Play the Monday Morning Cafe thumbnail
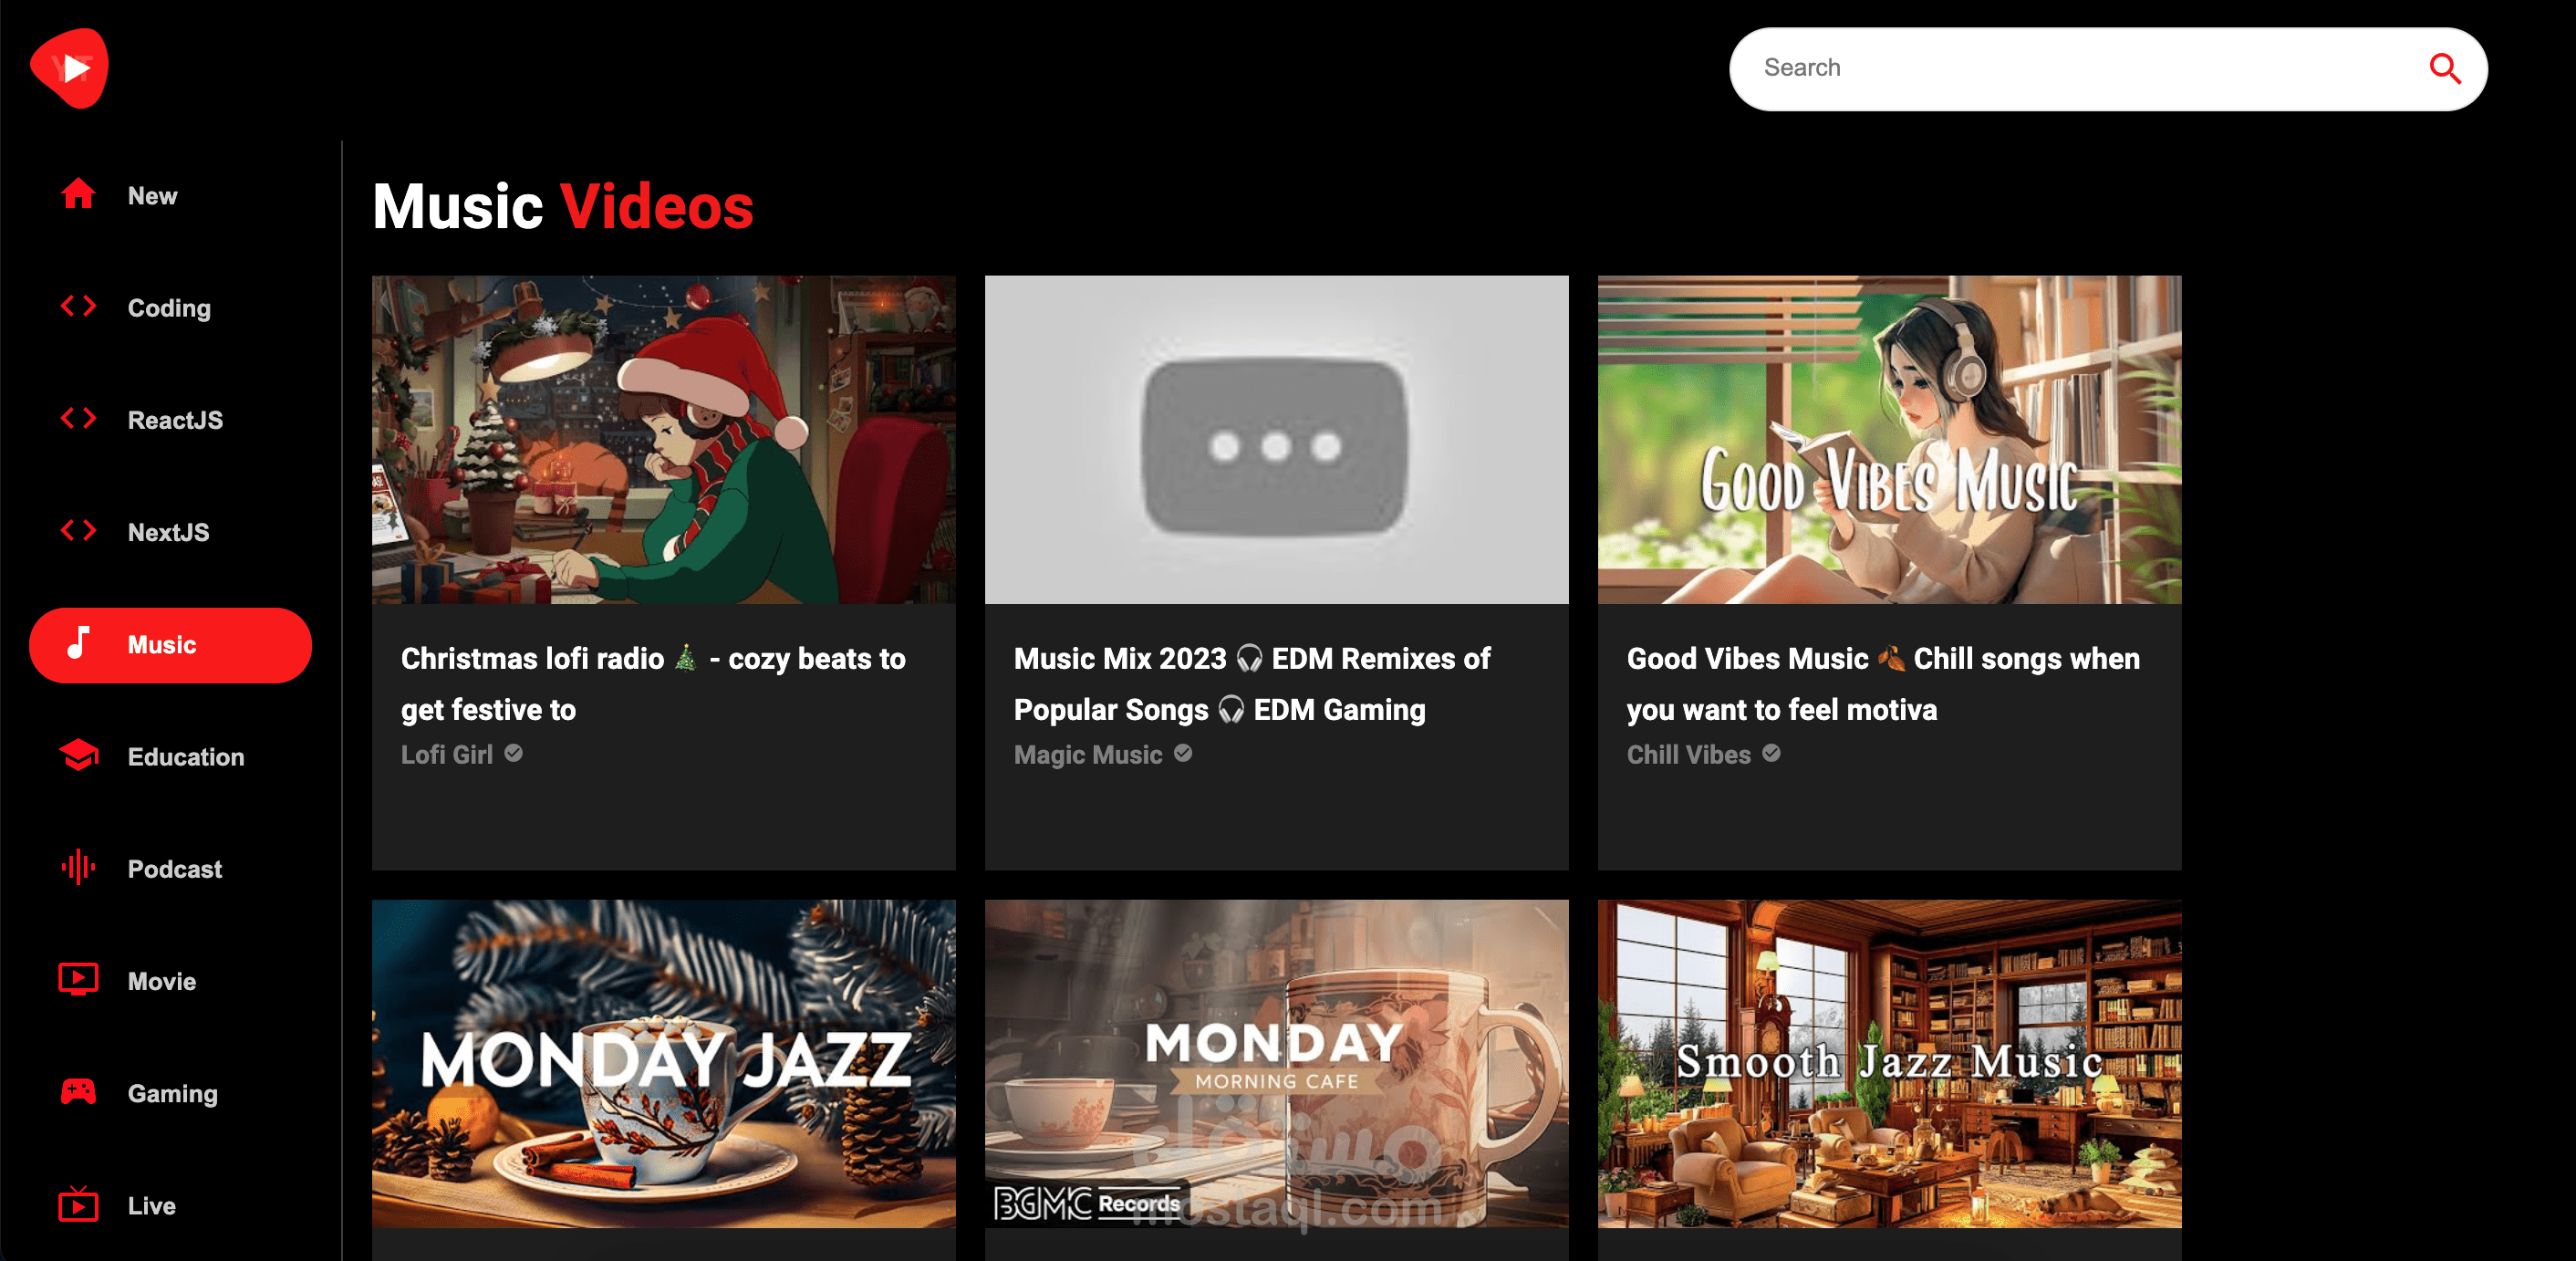2576x1261 pixels. coord(1277,1063)
